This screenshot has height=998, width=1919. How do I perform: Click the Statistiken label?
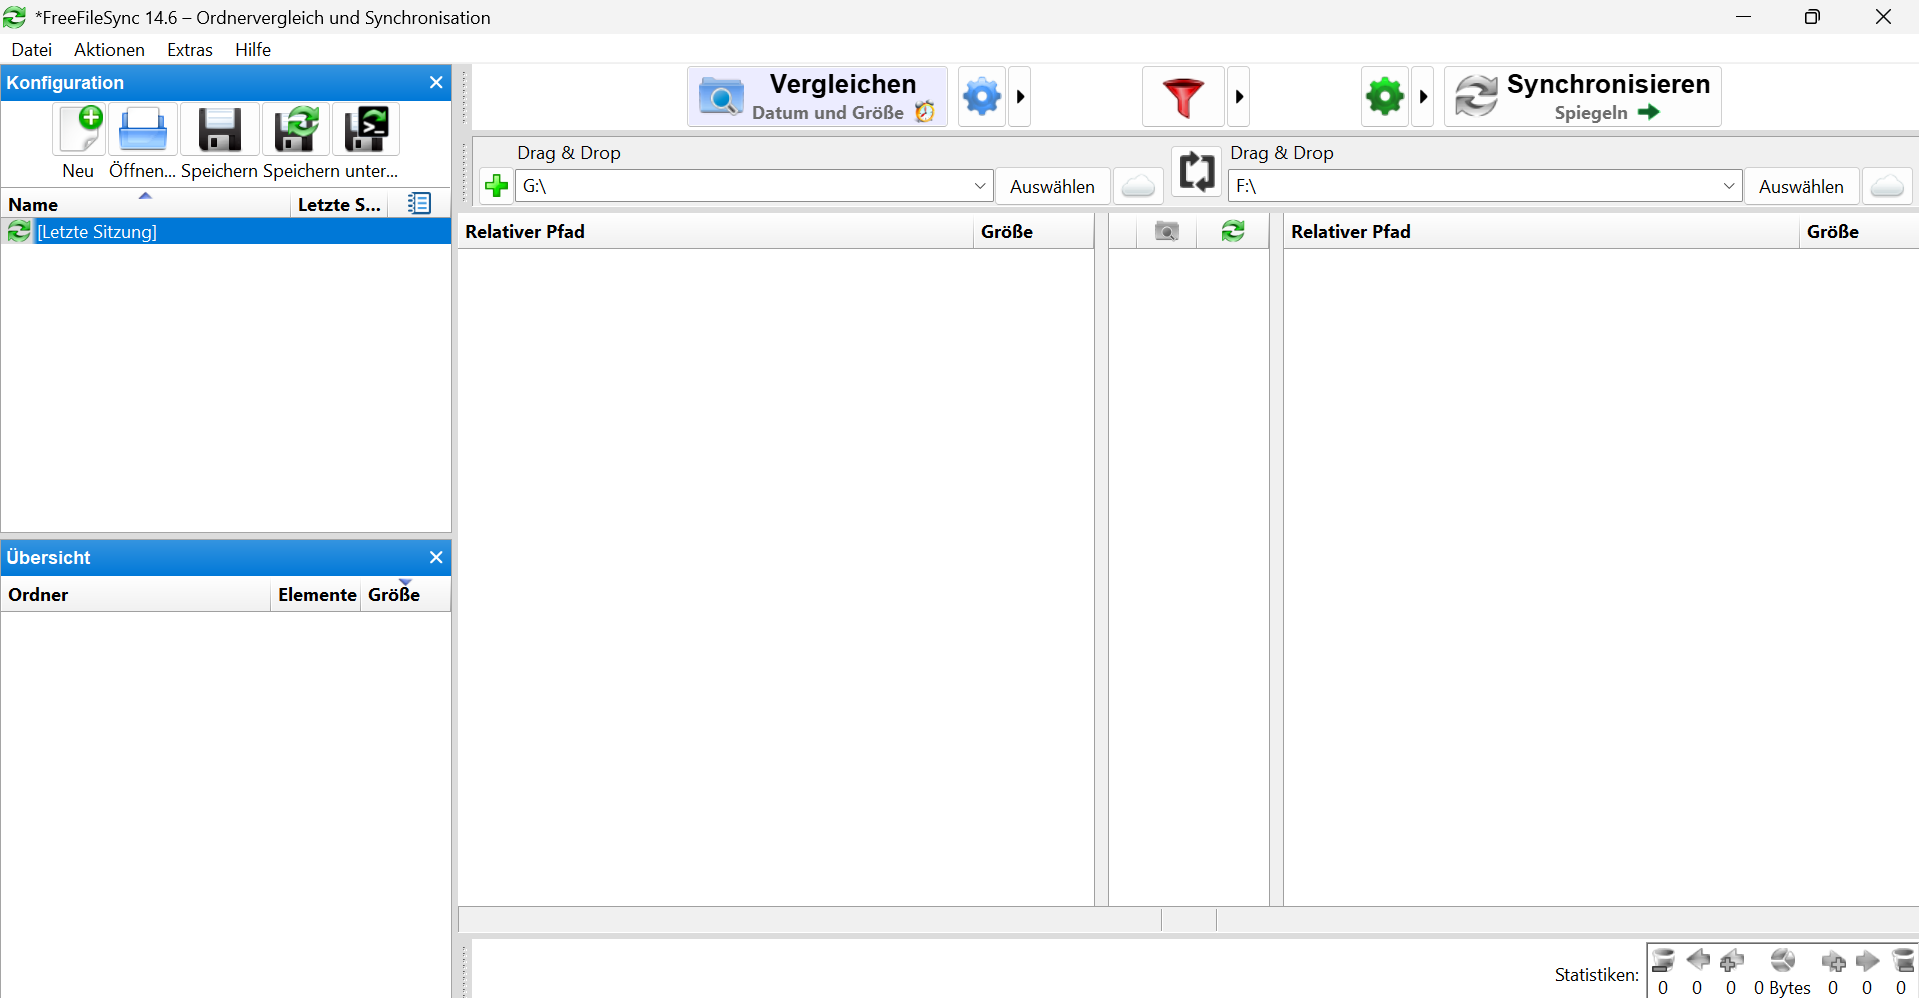(1597, 975)
